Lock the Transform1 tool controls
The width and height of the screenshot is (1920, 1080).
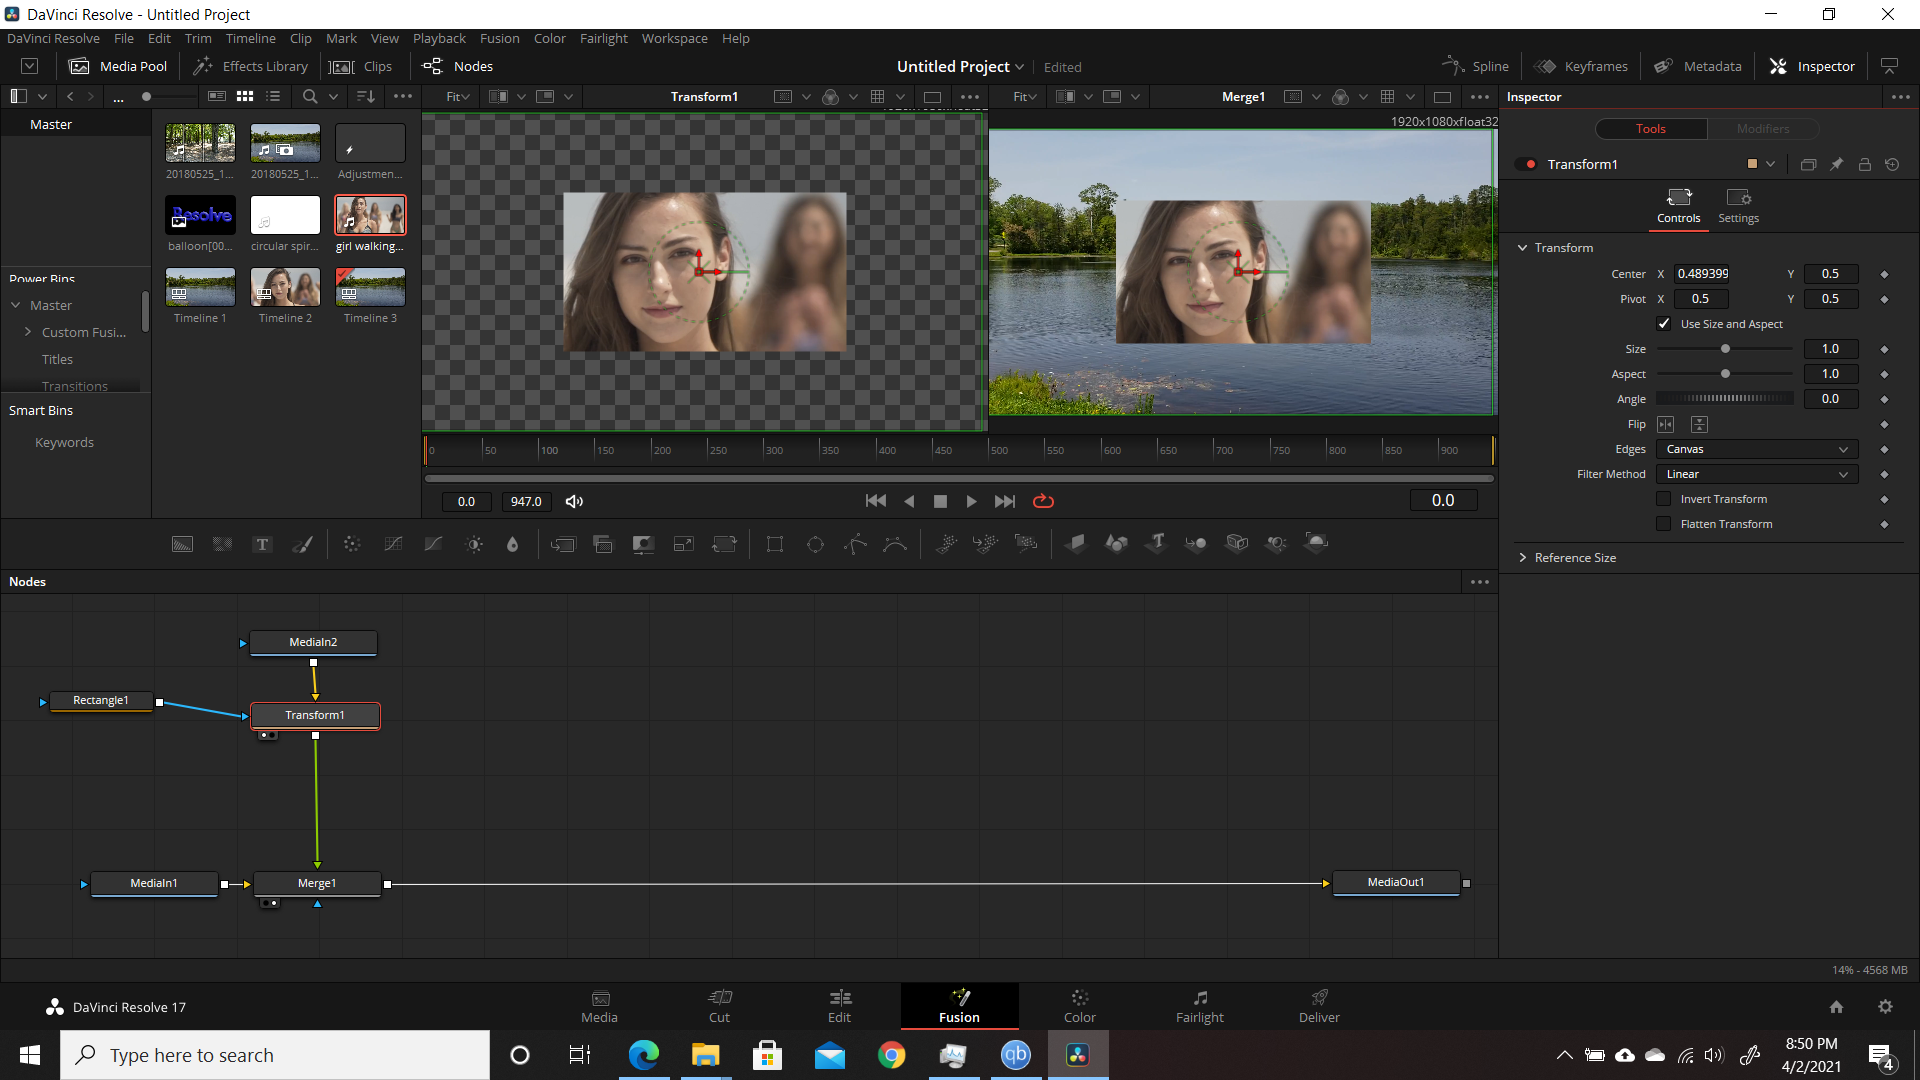coord(1864,164)
